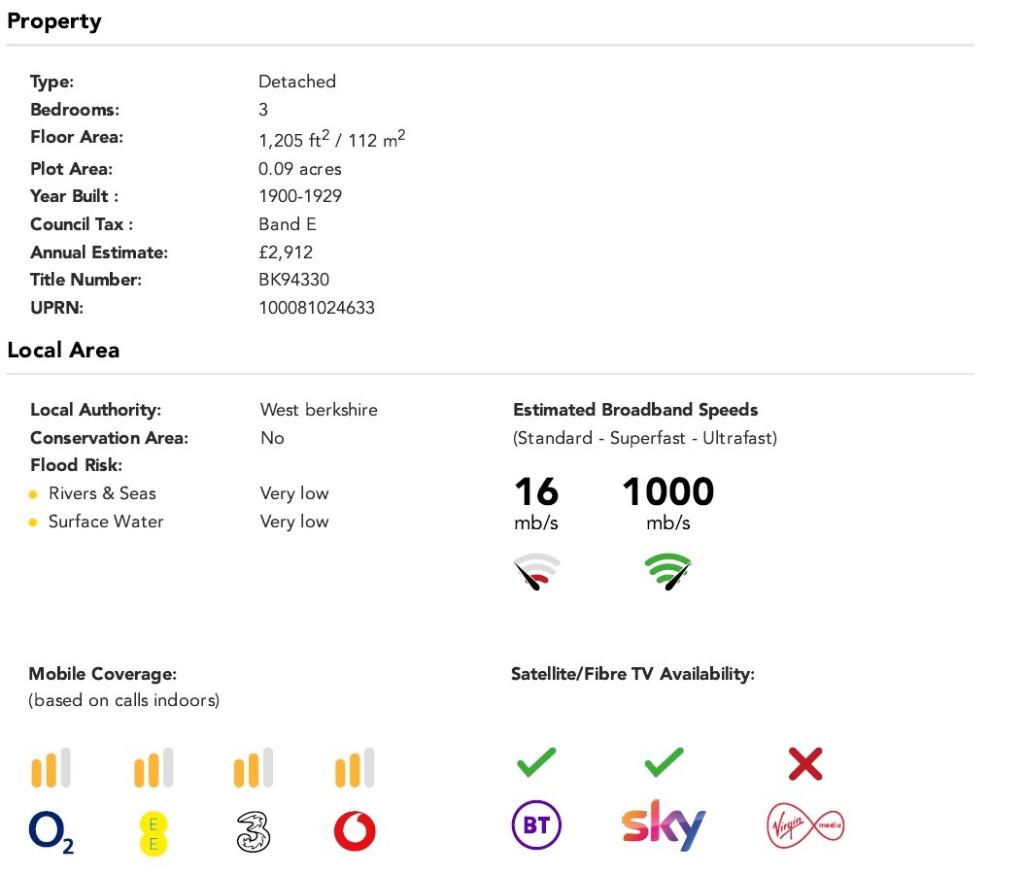Click the UPRN value 100081024633

coord(316,308)
